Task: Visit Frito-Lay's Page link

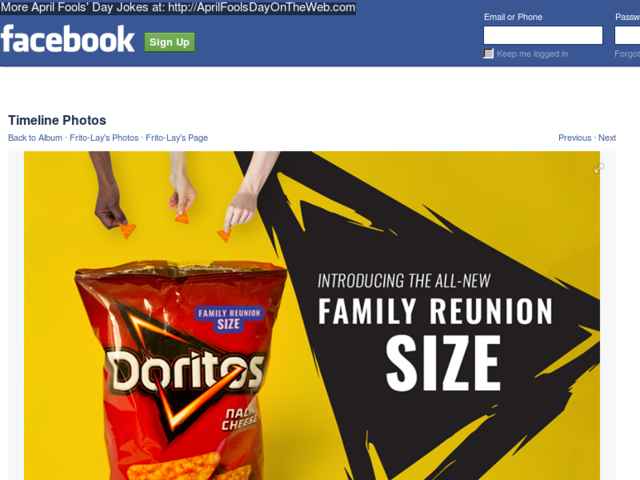Action: pos(177,138)
